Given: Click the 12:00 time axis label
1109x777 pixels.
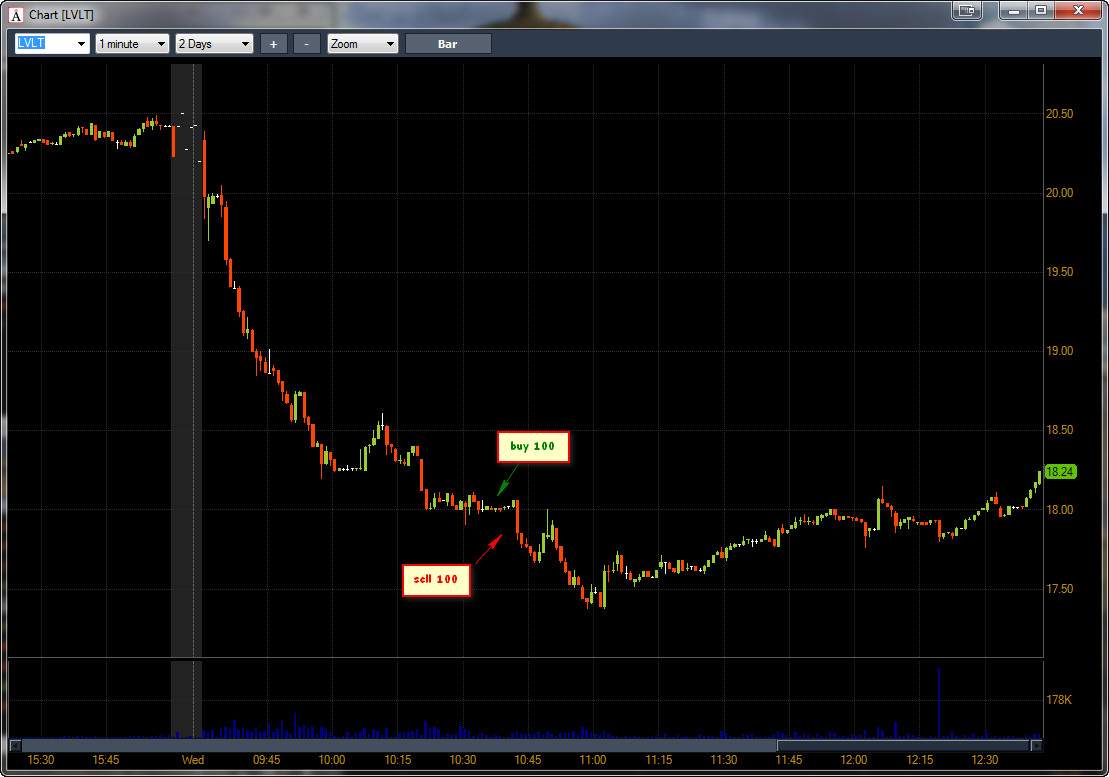Looking at the screenshot, I should coord(854,760).
